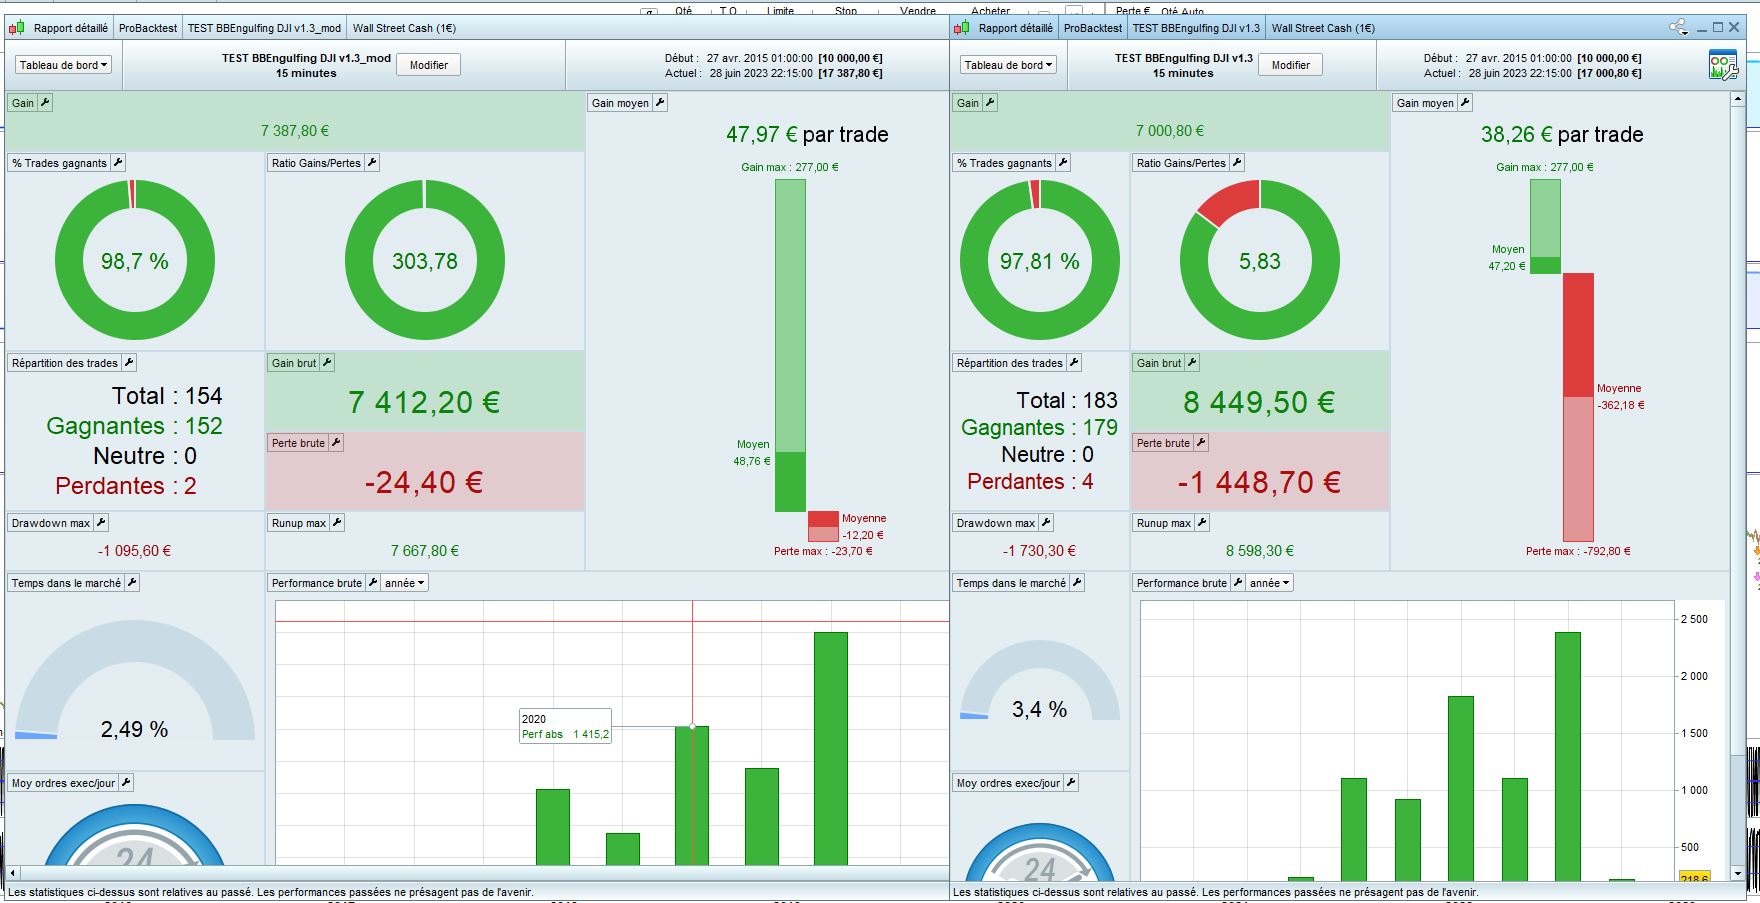The height and width of the screenshot is (903, 1760).
Task: Expand année period dropdown in v1.3_mod window
Action: click(405, 583)
